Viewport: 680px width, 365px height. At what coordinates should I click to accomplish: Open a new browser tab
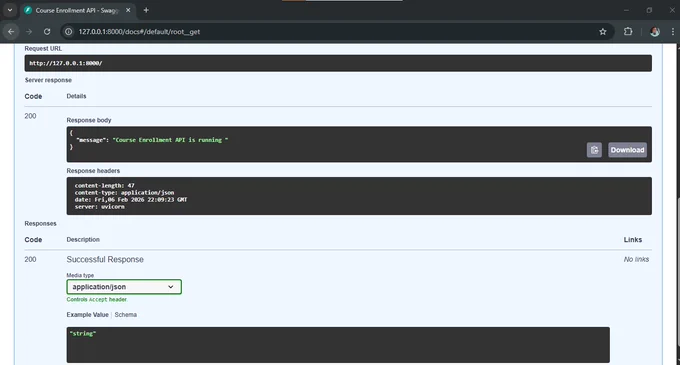click(146, 10)
